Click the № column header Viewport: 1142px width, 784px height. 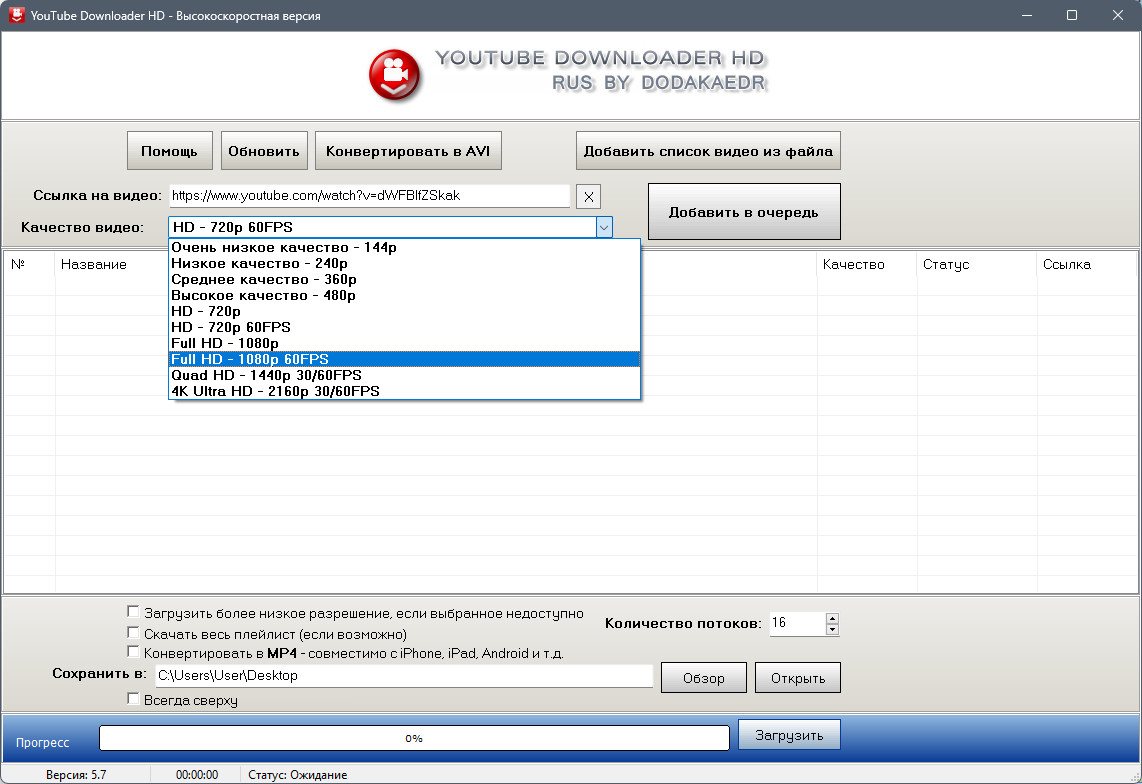[30, 264]
